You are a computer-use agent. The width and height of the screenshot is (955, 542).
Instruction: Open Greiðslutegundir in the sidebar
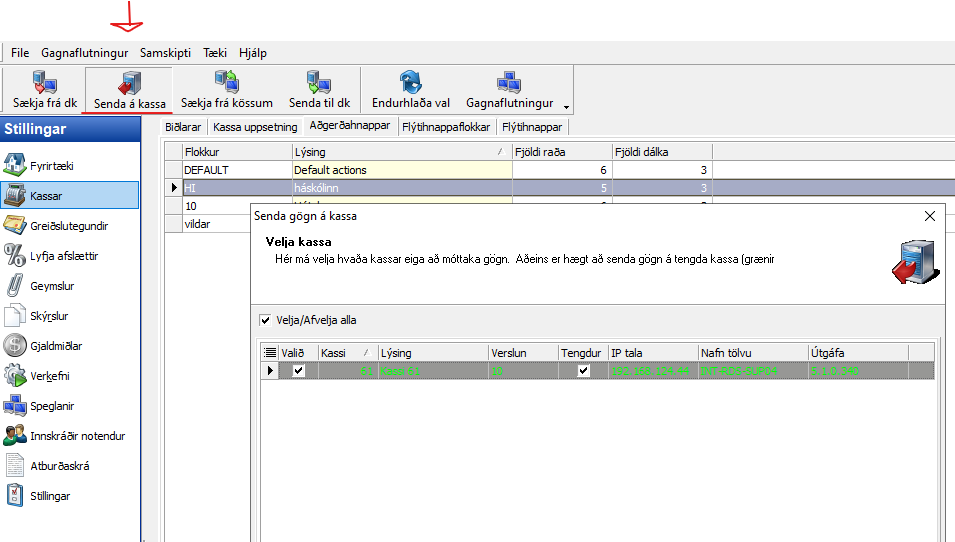point(68,226)
